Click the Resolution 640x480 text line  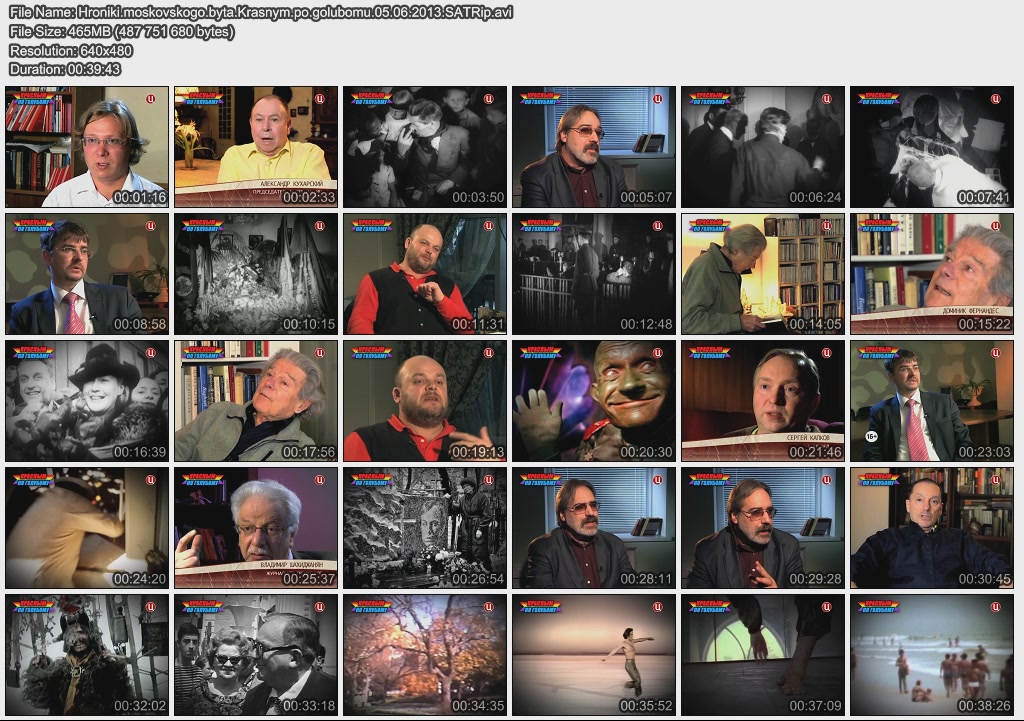point(71,50)
